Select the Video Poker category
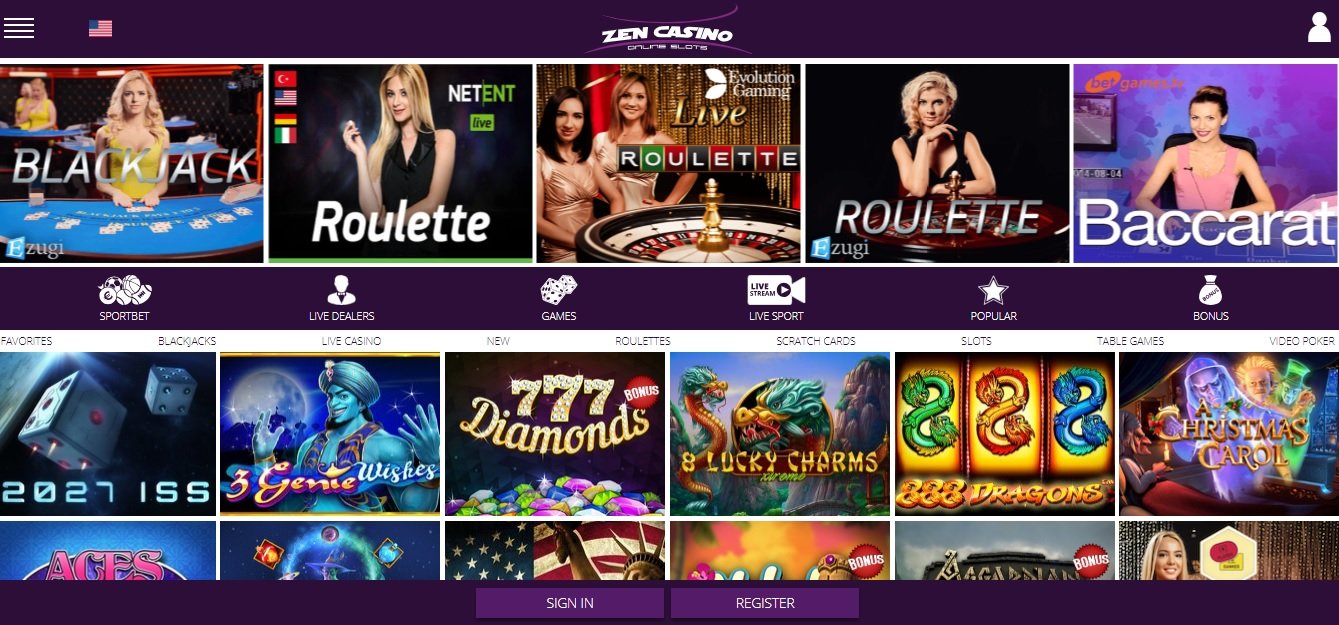Viewport: 1339px width, 625px height. pyautogui.click(x=1302, y=341)
